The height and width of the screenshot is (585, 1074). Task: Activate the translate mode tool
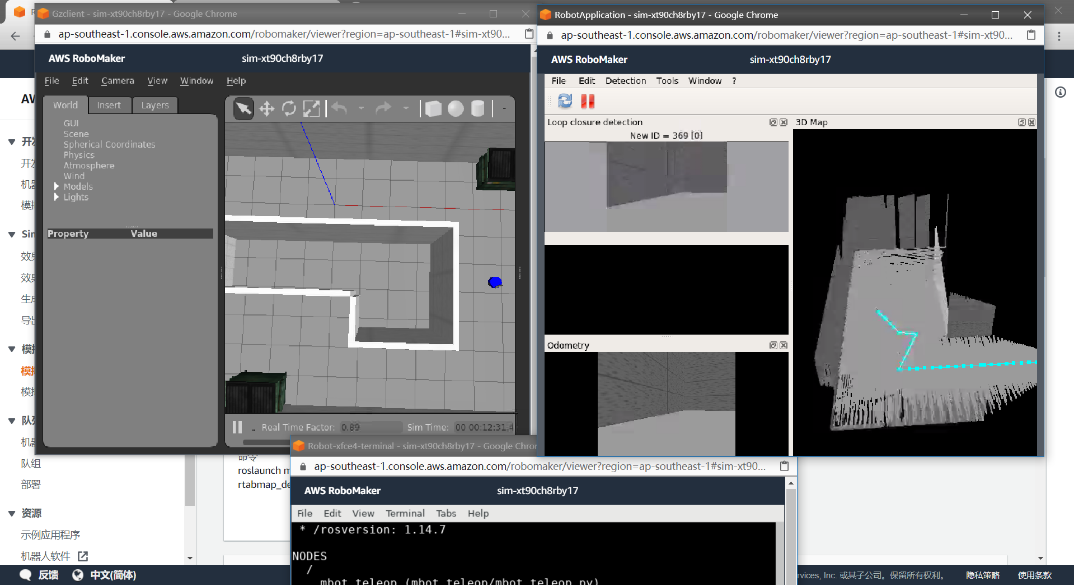coord(267,108)
